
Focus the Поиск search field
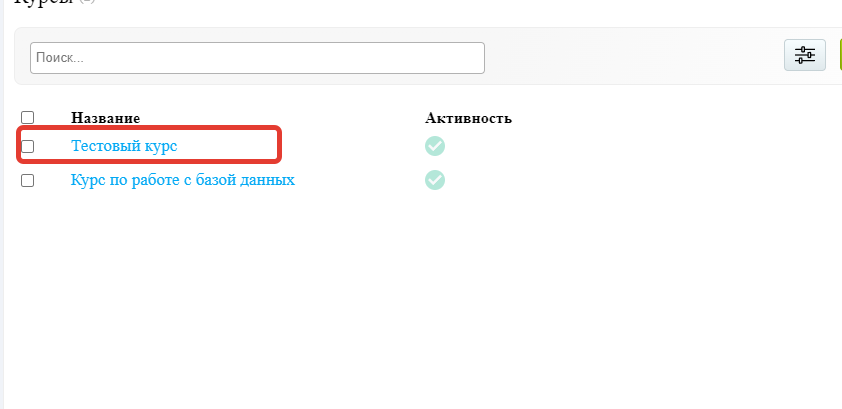pyautogui.click(x=257, y=58)
